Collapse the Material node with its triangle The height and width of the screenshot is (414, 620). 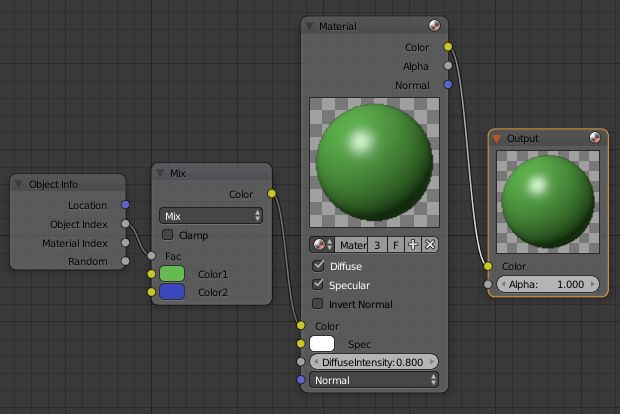click(309, 26)
